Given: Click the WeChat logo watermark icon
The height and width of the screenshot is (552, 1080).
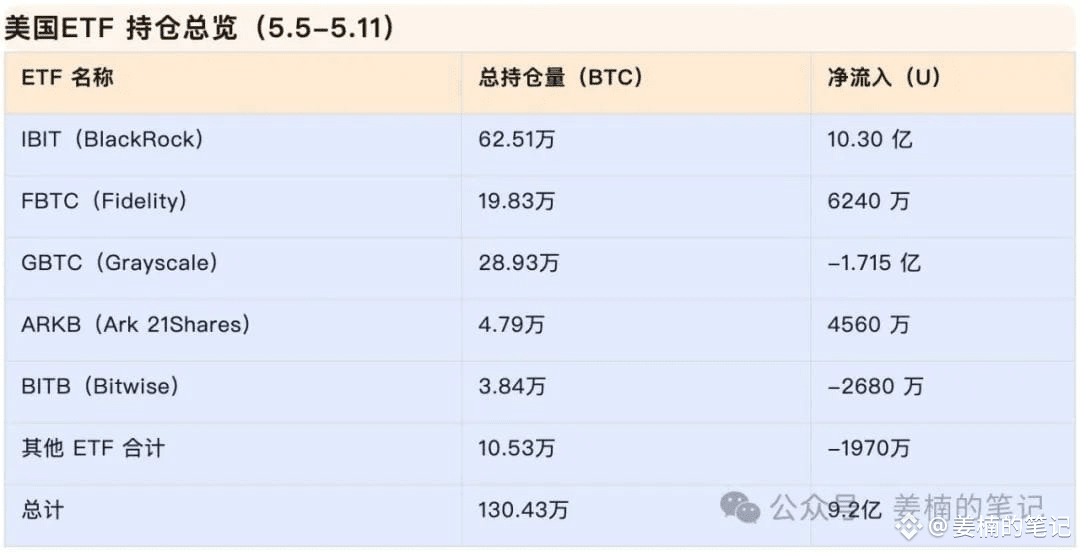Looking at the screenshot, I should click(740, 507).
